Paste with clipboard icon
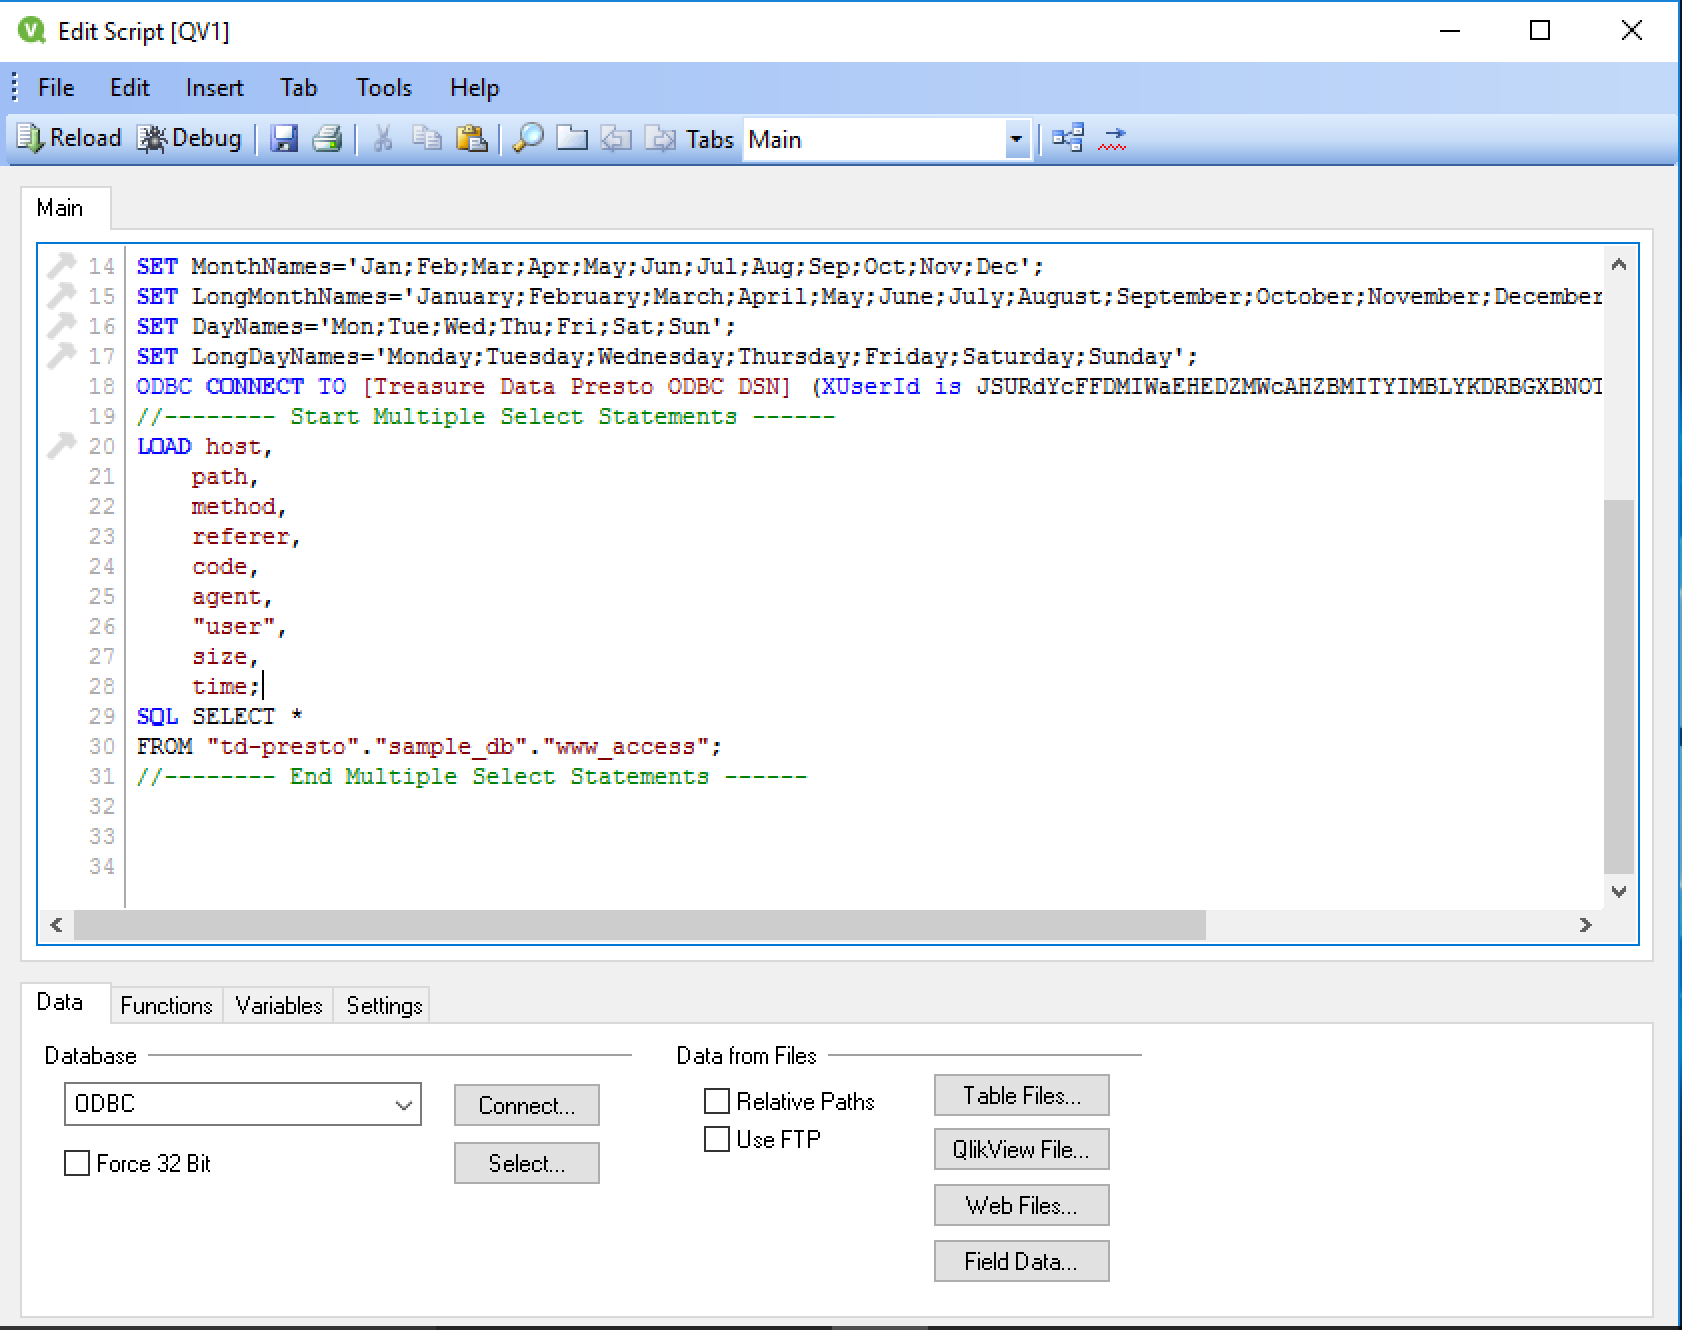 471,138
